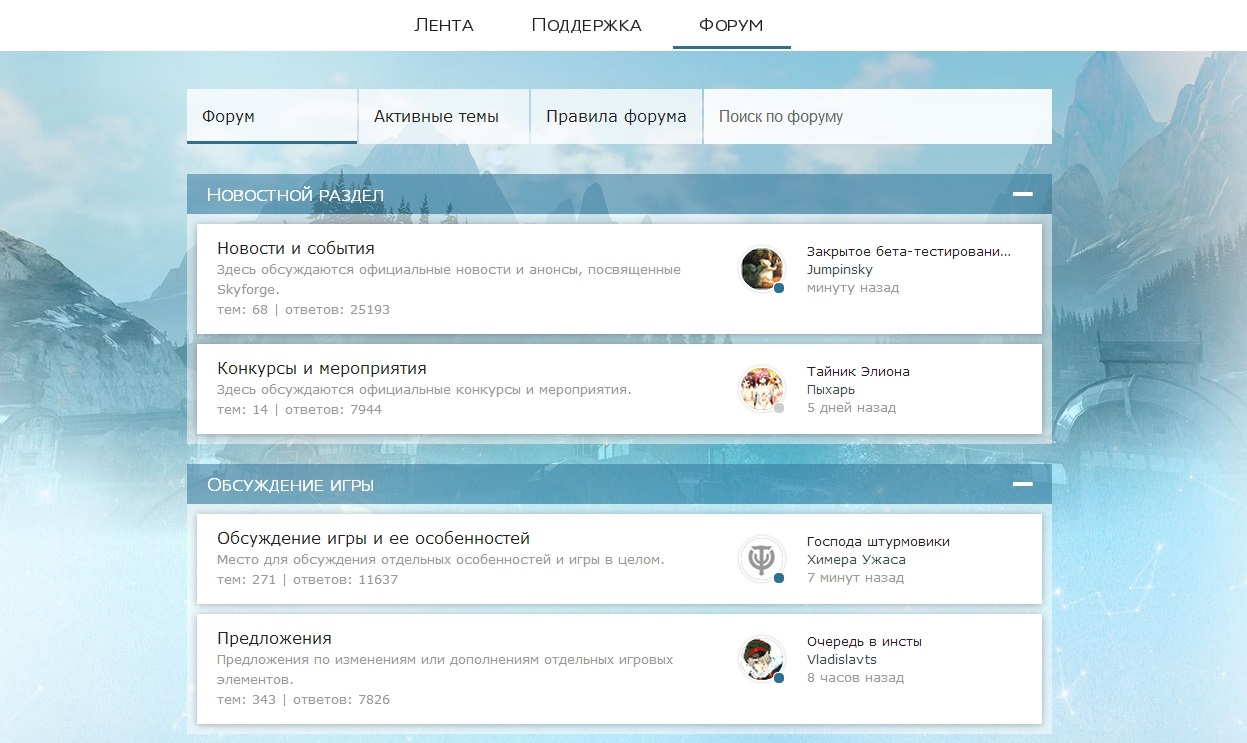Viewport: 1247px width, 743px height.
Task: Click the '7 минут назад' timestamp
Action: coord(855,578)
